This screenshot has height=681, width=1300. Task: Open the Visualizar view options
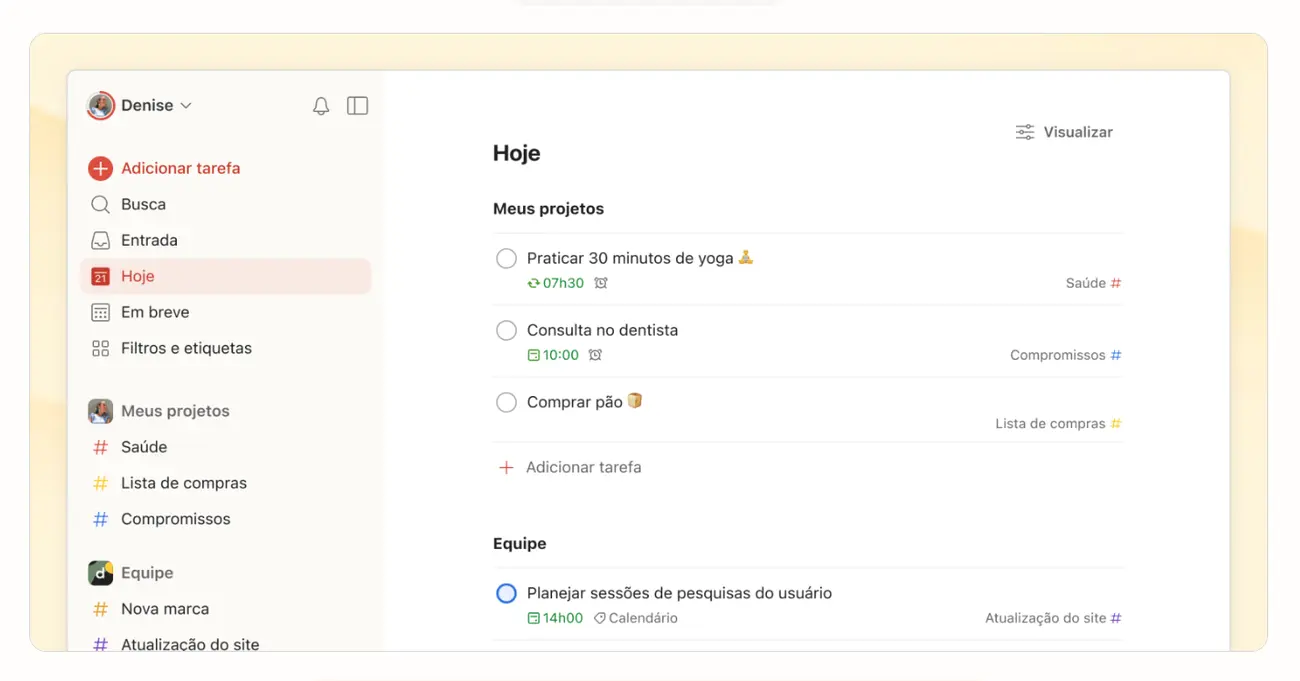point(1063,131)
